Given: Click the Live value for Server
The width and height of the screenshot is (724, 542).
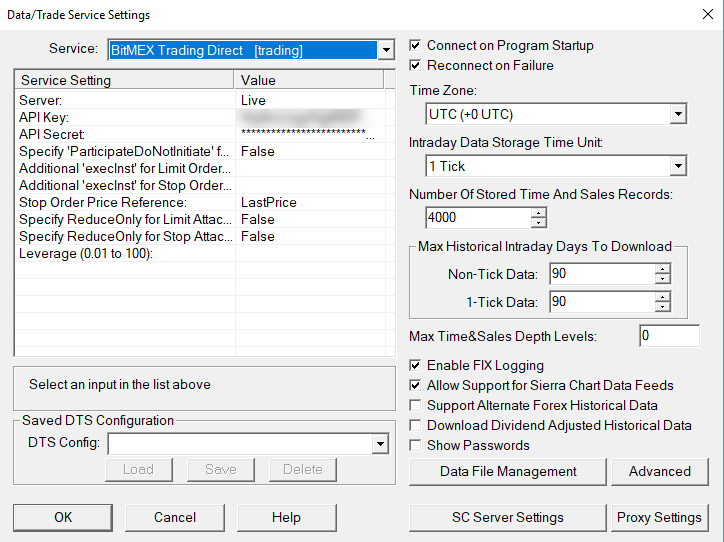Looking at the screenshot, I should [x=253, y=100].
